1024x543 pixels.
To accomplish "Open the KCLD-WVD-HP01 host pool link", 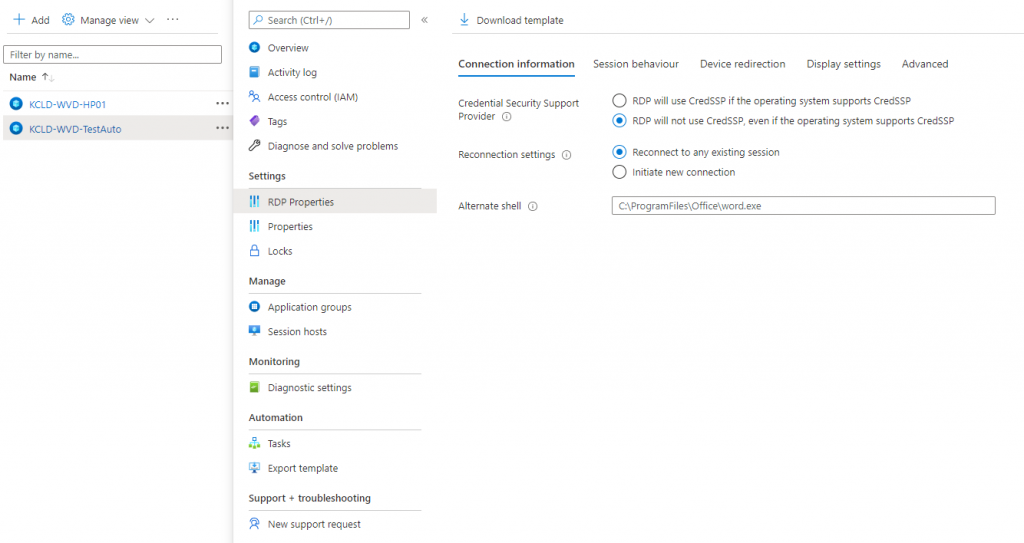I will [x=67, y=104].
